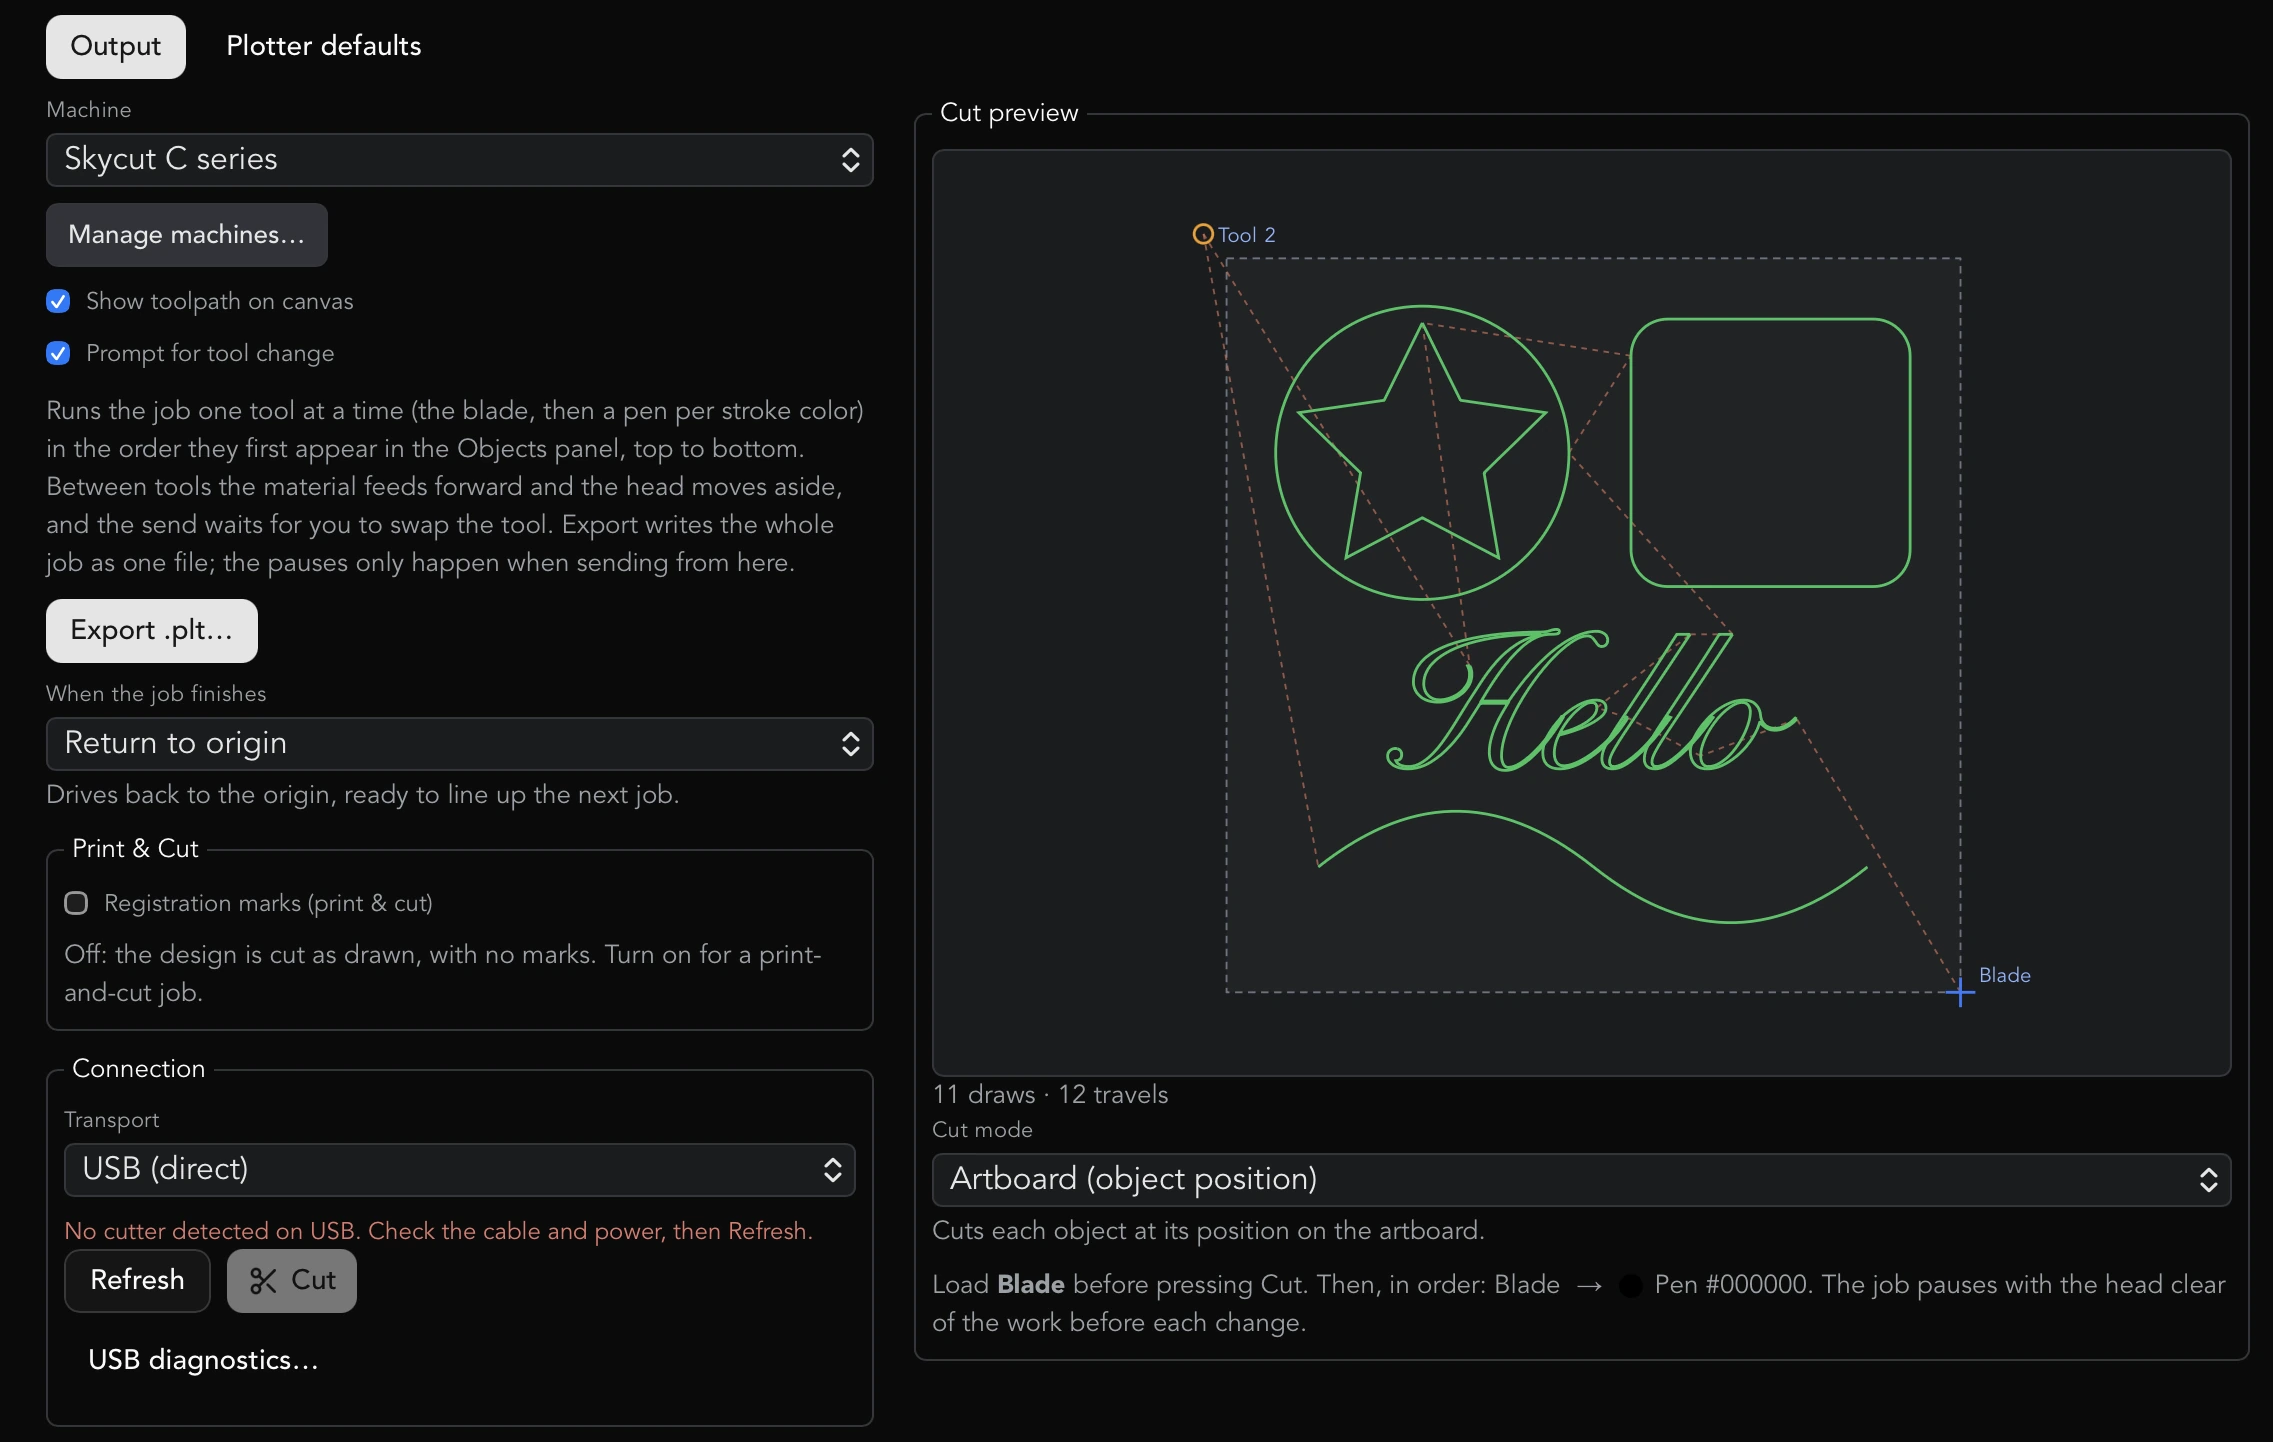Open the Return to origin dropdown
The height and width of the screenshot is (1442, 2273).
pos(459,744)
